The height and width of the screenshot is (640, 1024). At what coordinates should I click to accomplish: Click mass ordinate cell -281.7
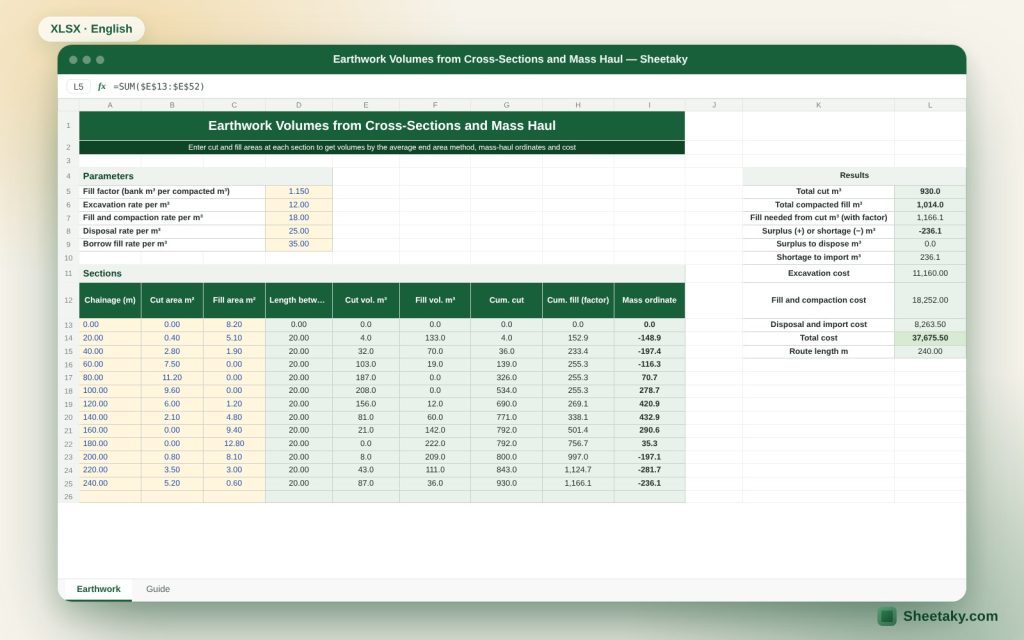[649, 470]
